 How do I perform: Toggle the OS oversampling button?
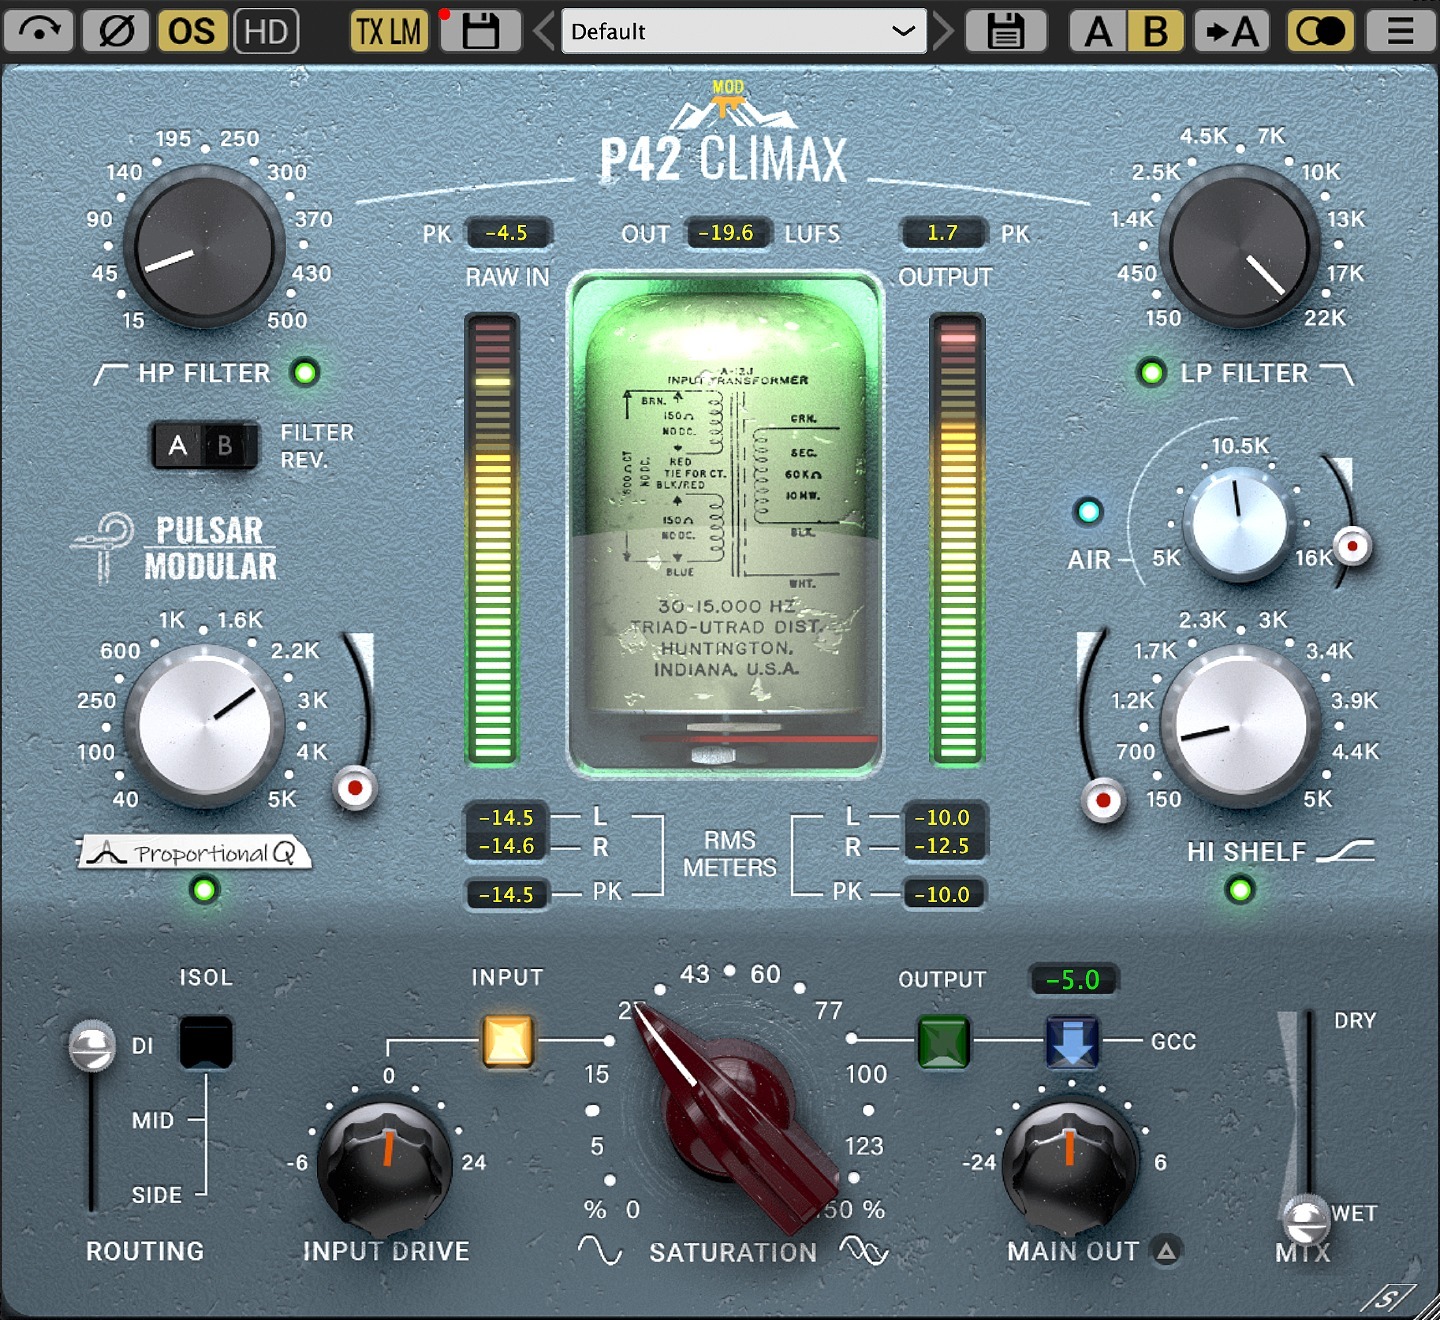click(191, 31)
